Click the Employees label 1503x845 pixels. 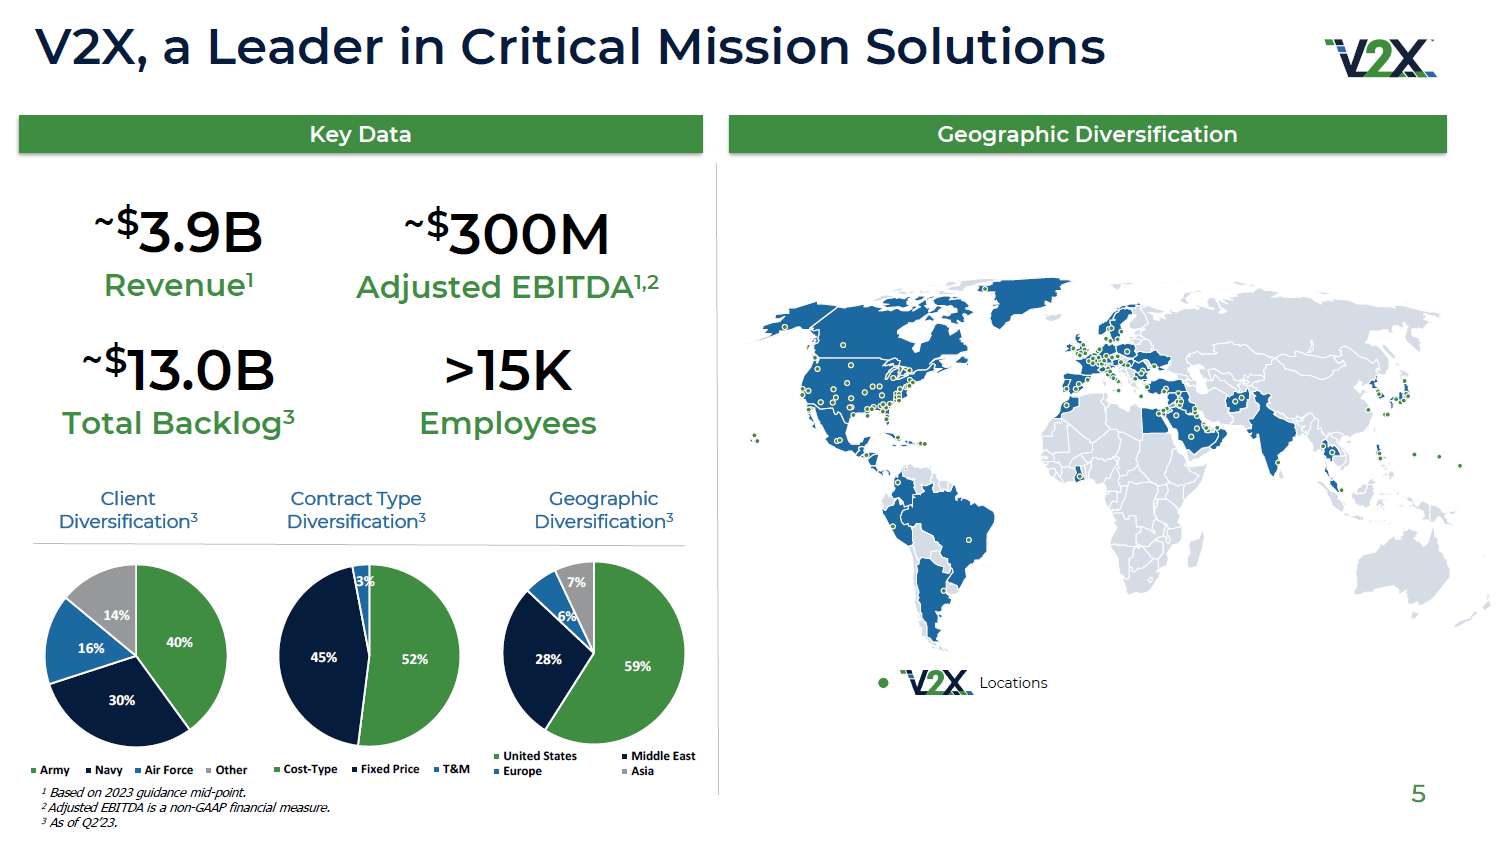click(x=508, y=423)
